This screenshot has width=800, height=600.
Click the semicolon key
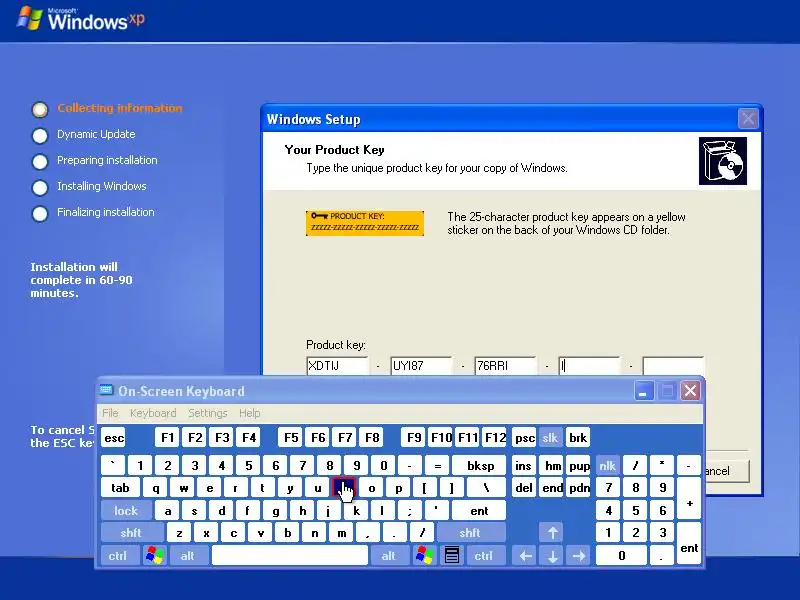[410, 510]
